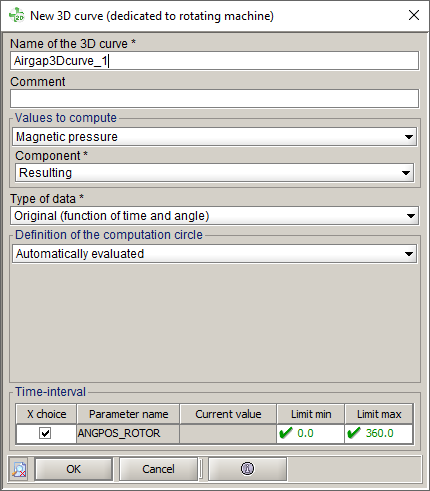The height and width of the screenshot is (491, 430).
Task: Click the magnifier icon at bottom left
Action: [19, 469]
